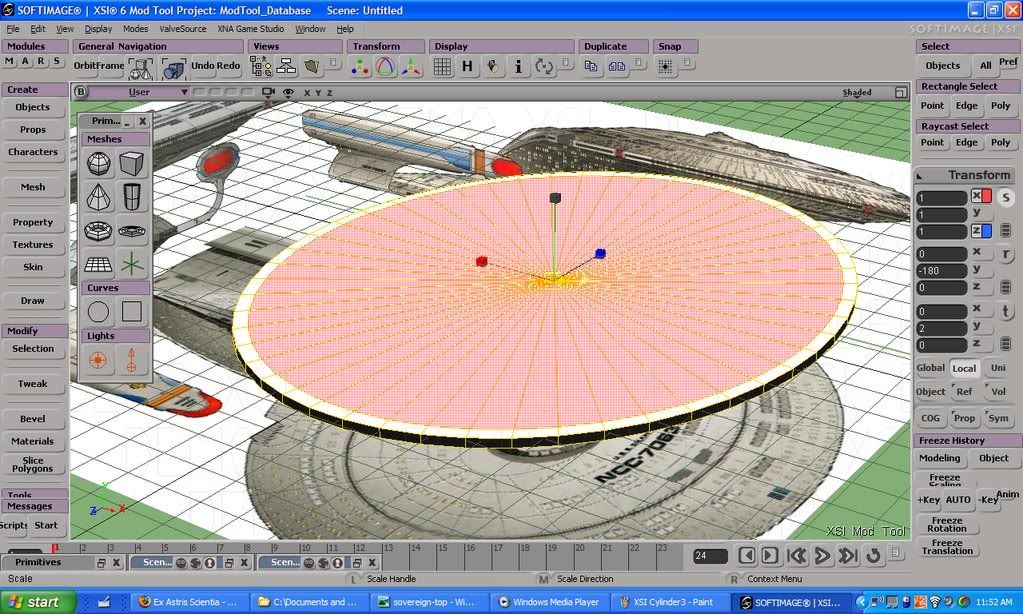Open the Prop mode submenu button
Image resolution: width=1023 pixels, height=614 pixels.
tap(964, 418)
